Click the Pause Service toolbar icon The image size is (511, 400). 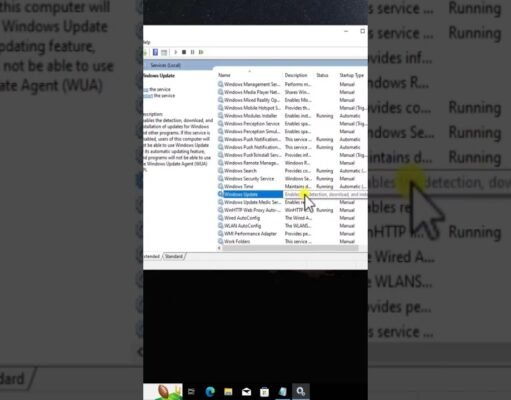pyautogui.click(x=192, y=52)
